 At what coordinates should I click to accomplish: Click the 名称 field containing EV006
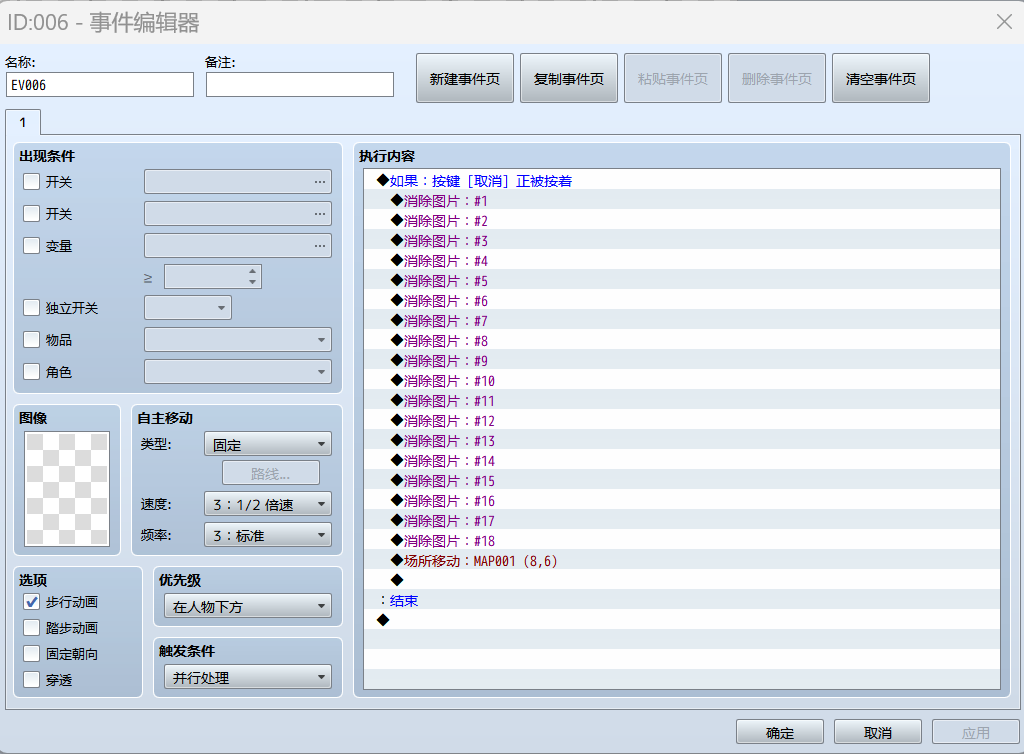point(100,85)
